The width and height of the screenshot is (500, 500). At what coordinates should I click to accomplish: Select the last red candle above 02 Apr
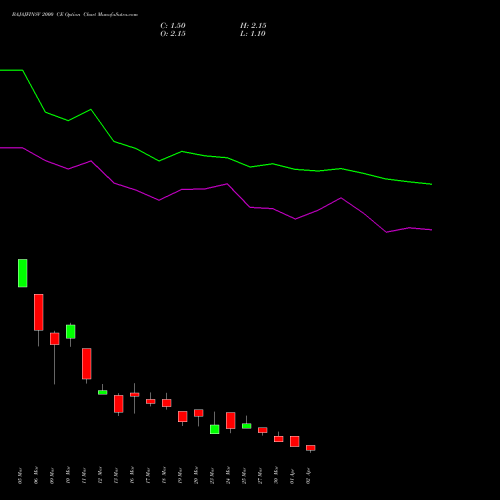click(x=311, y=448)
